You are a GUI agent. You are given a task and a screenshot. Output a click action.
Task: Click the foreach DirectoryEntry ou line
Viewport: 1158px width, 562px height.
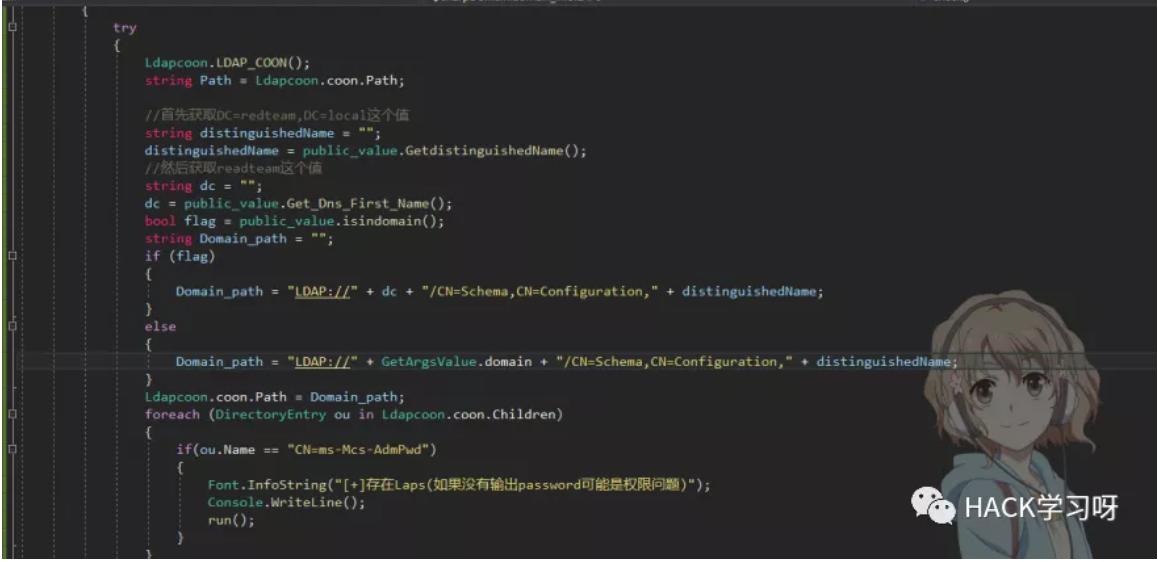354,414
